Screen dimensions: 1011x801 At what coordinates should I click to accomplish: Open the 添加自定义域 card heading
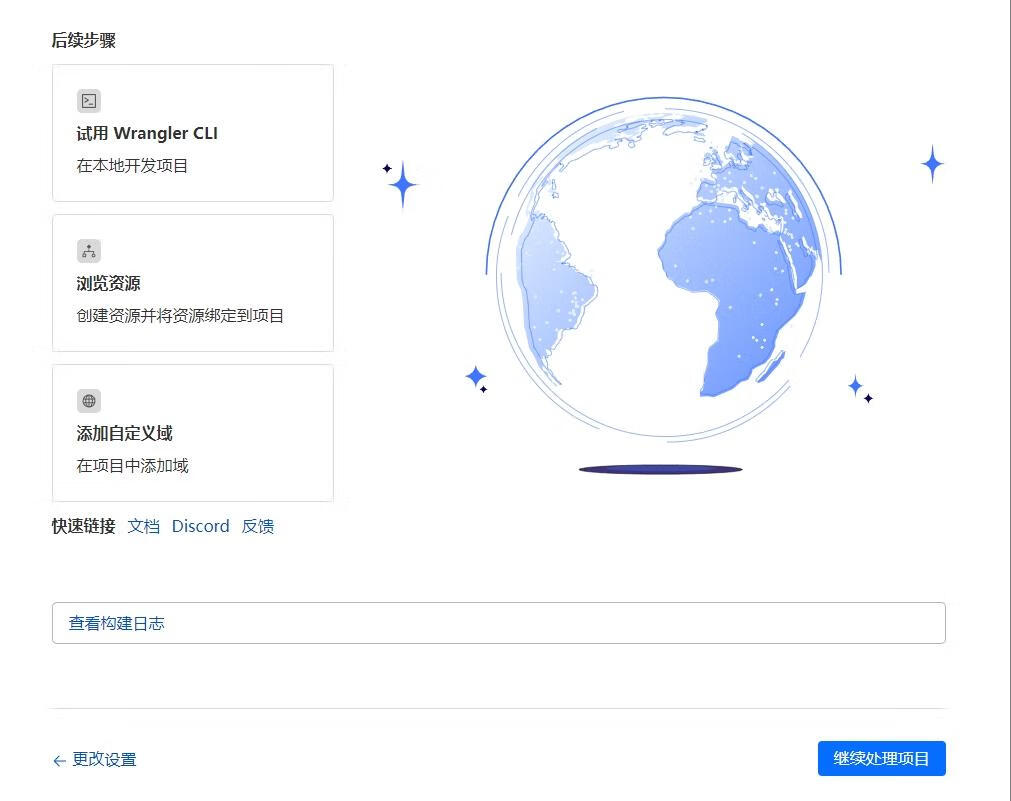click(x=124, y=434)
